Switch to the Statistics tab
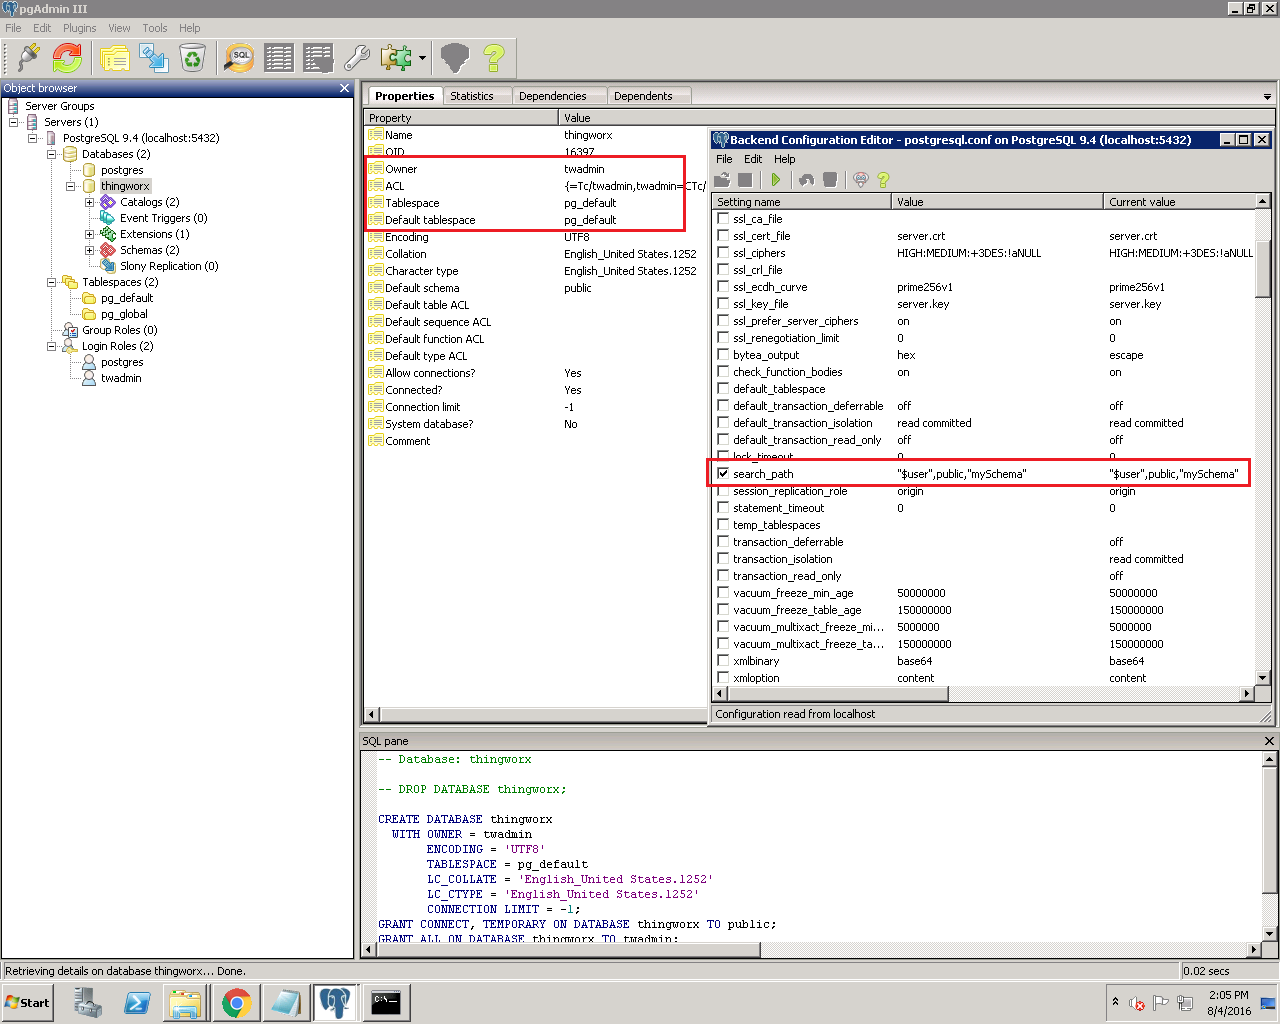Screen dimensions: 1280x1024 472,96
